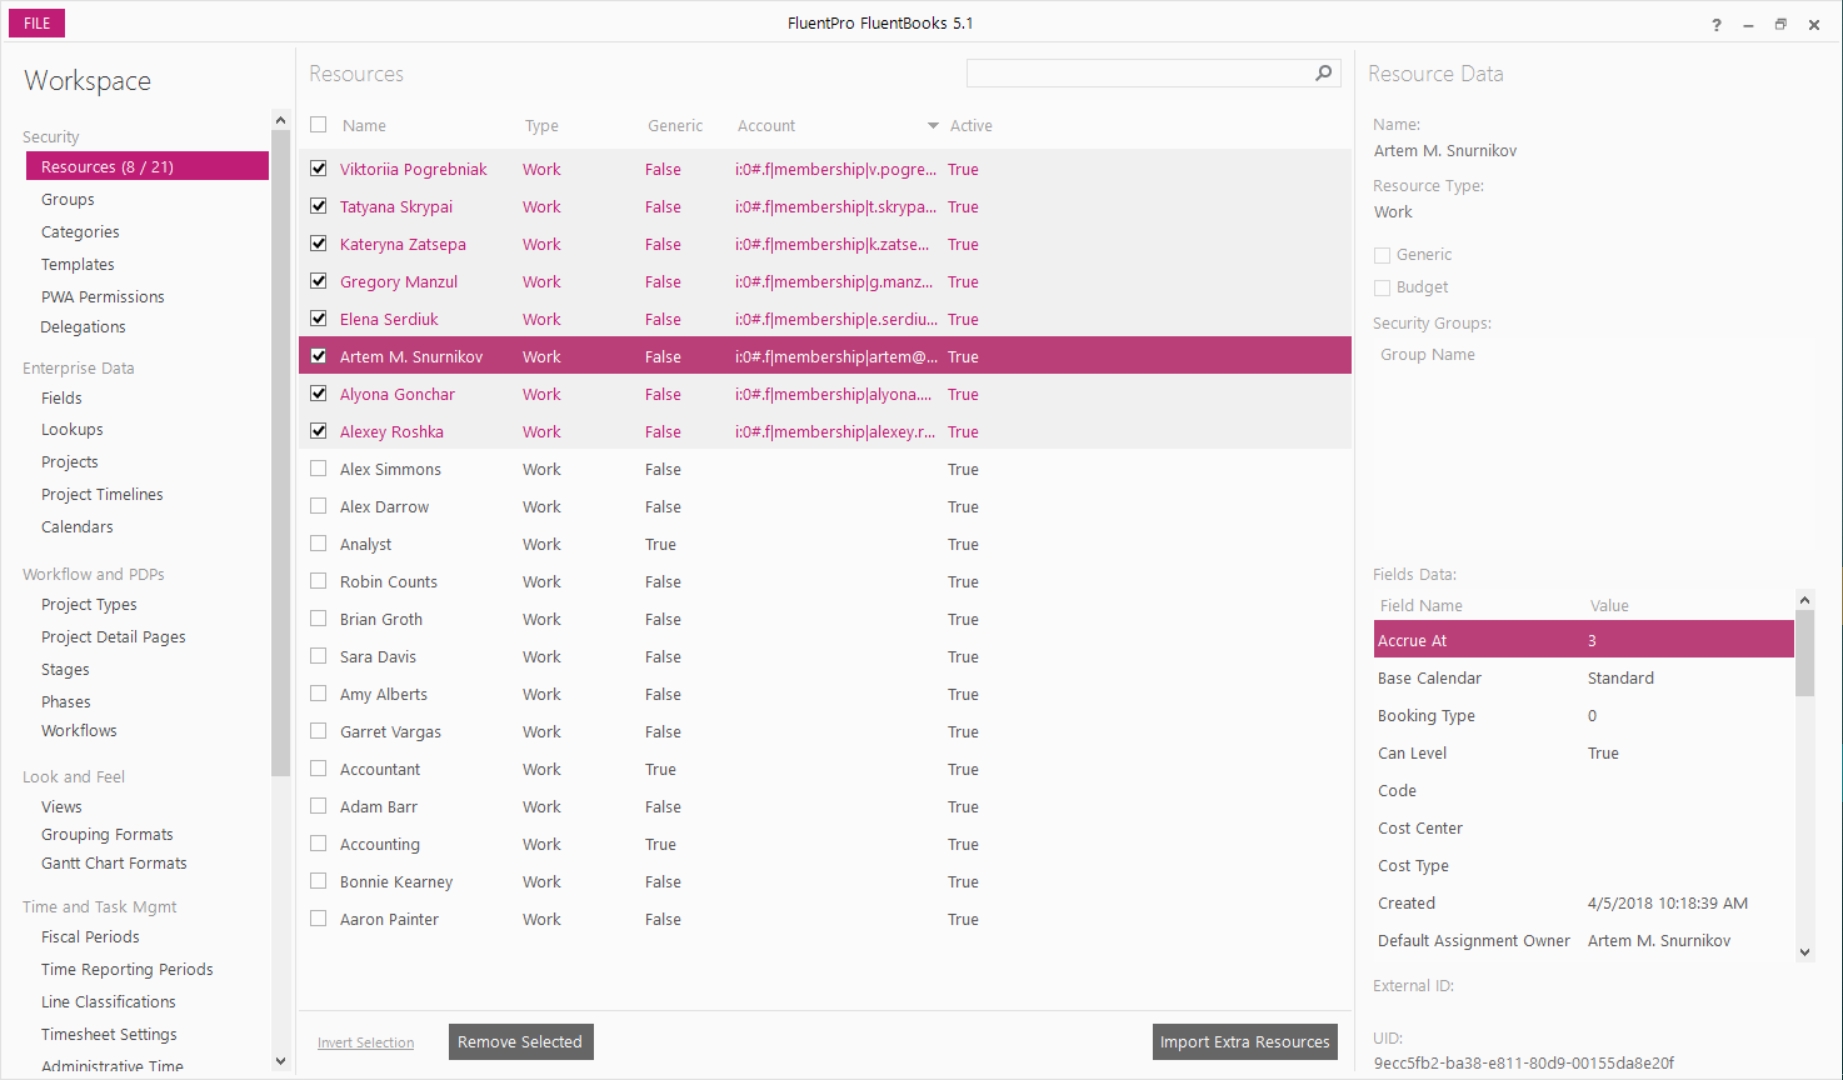Open Timesheet Settings
1843x1080 pixels.
(x=109, y=1034)
